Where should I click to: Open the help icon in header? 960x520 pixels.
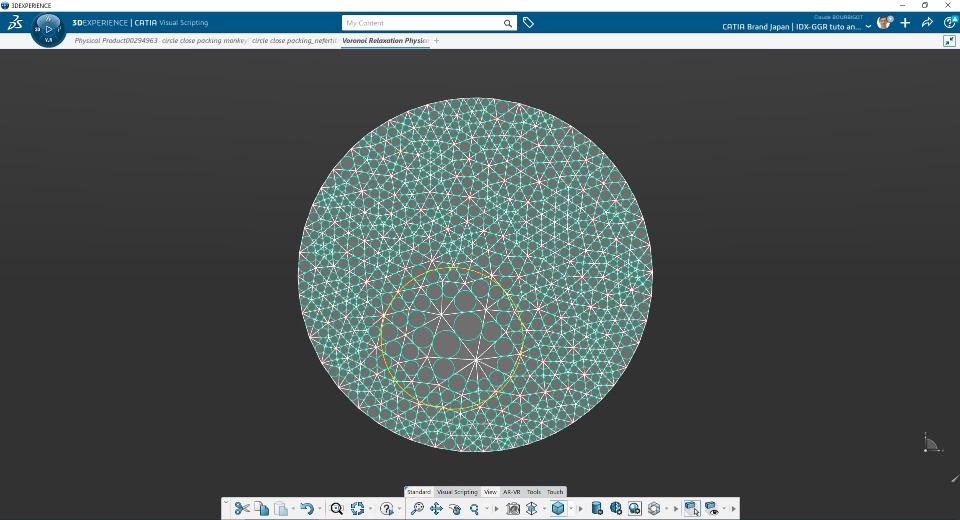coord(950,23)
